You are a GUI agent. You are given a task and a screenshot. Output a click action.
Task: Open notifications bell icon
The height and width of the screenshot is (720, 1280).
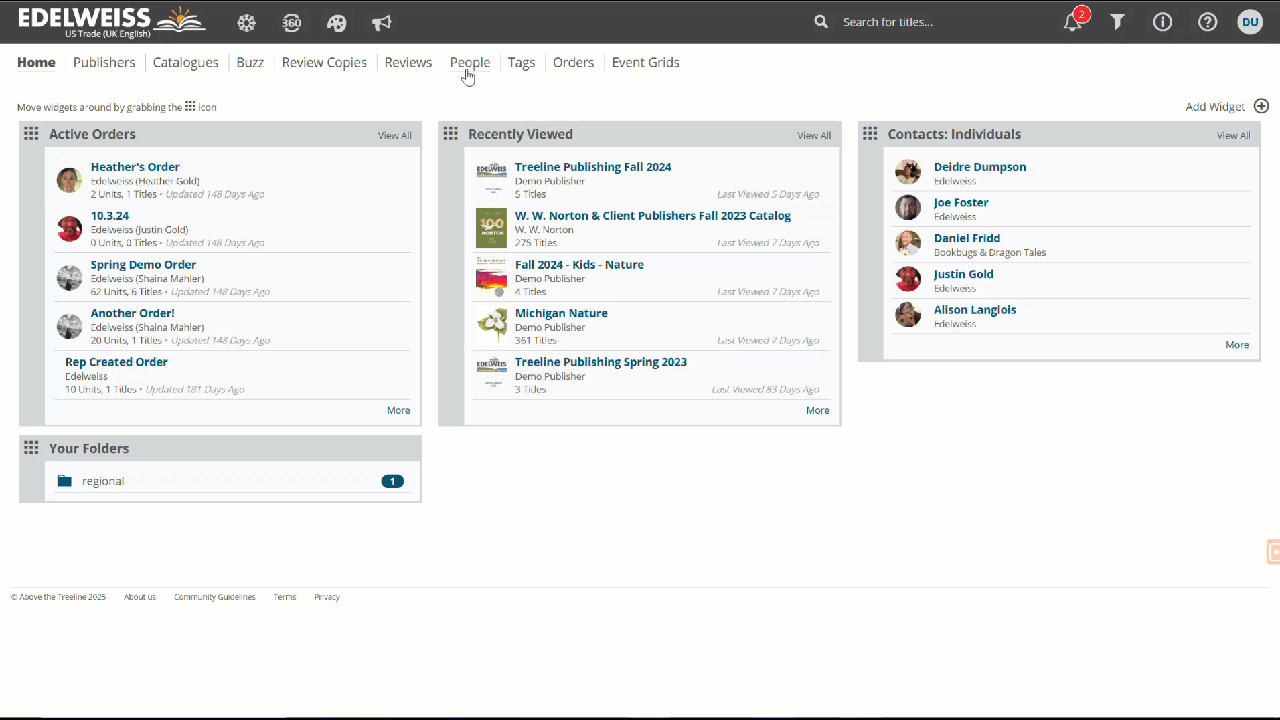tap(1073, 22)
